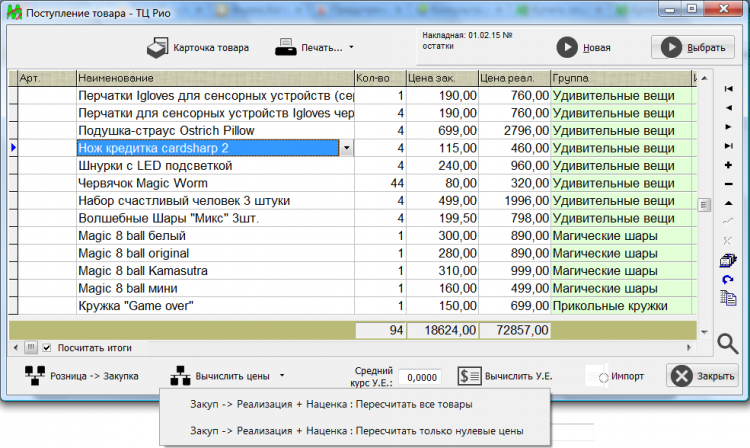This screenshot has height=448, width=750.
Task: Click the printer icon for Печать
Action: point(286,47)
